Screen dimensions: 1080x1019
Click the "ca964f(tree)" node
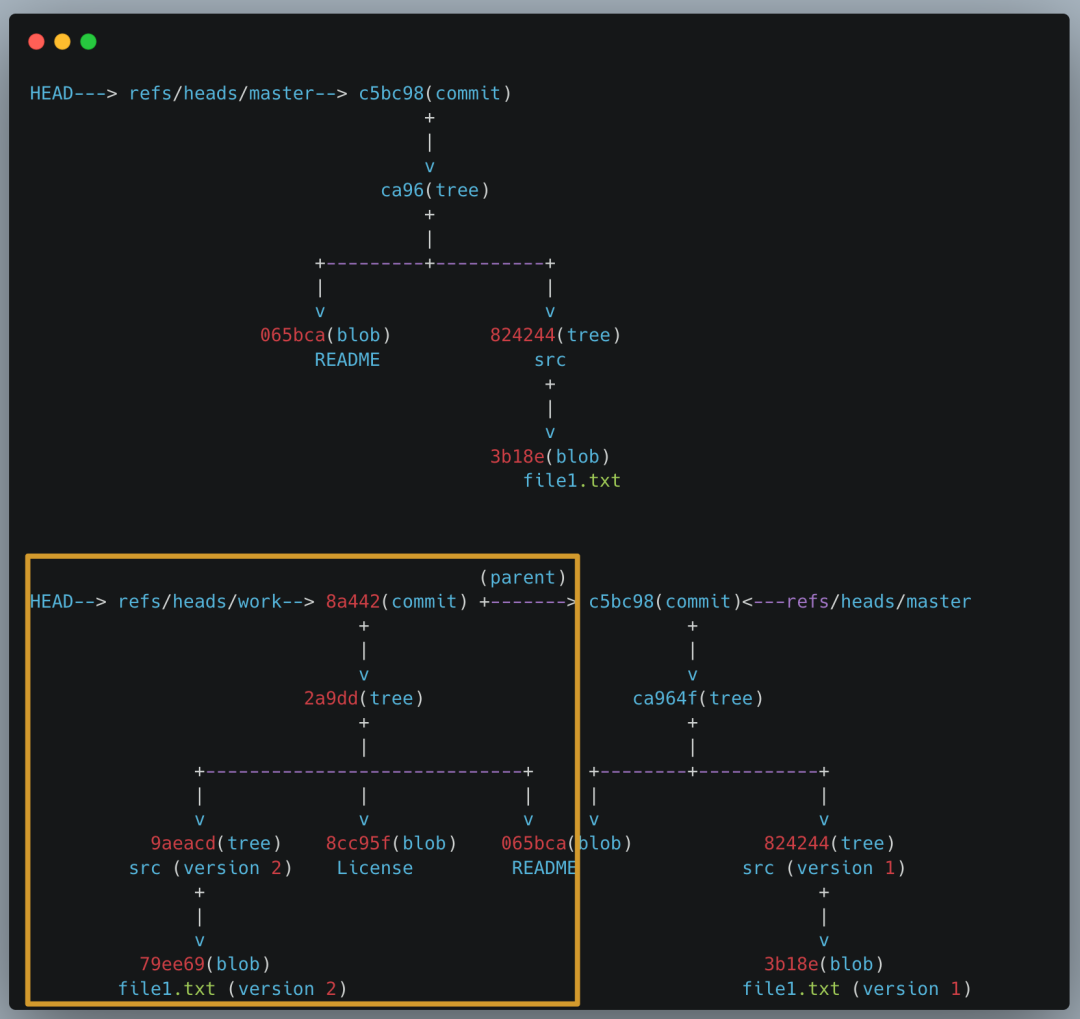point(698,699)
